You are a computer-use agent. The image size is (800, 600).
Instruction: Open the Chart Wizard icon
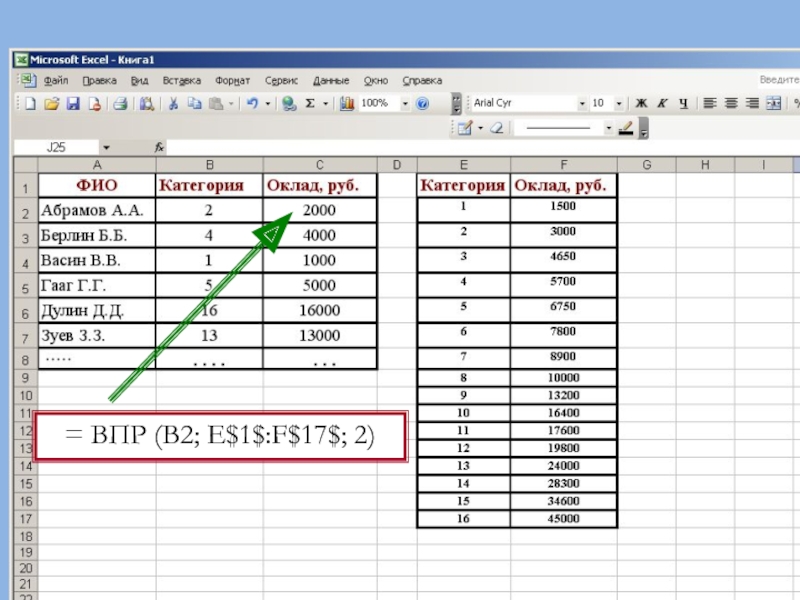click(x=347, y=103)
